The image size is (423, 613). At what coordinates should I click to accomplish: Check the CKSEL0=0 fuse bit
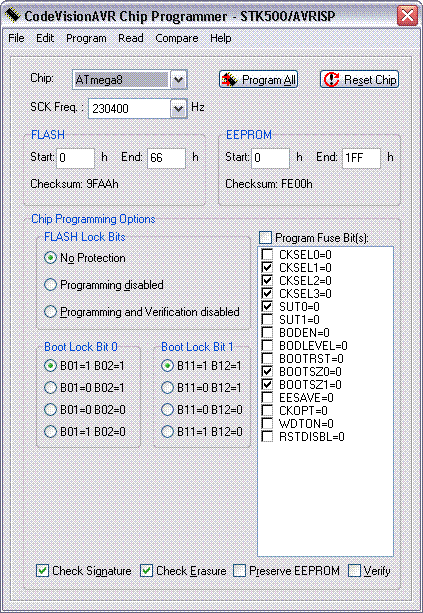[267, 255]
